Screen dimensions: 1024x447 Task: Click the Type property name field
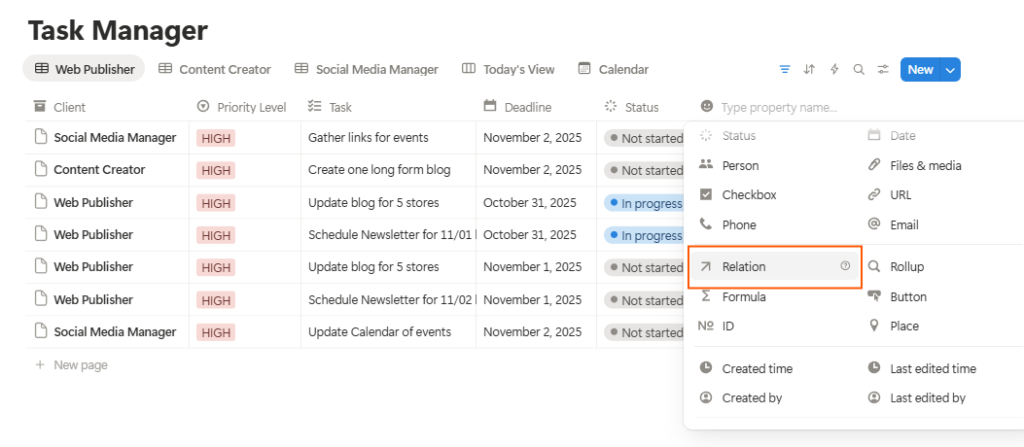(780, 107)
